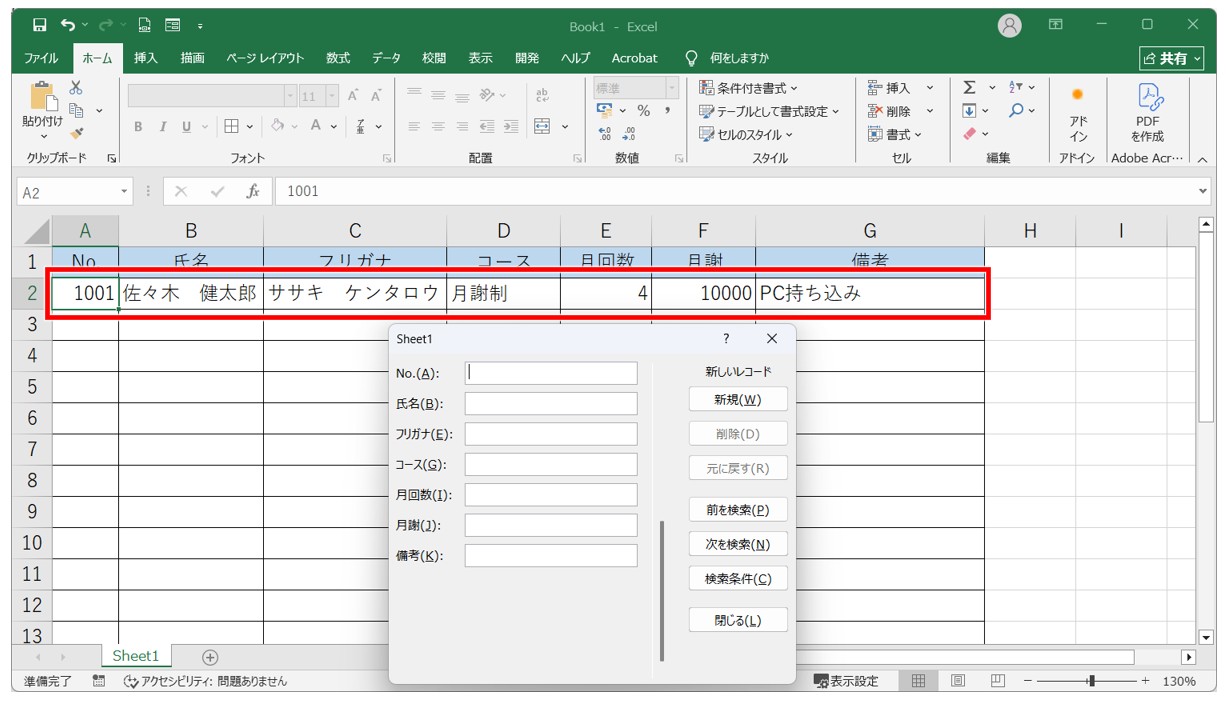Click the Increase Indent icon
Image resolution: width=1226 pixels, height=702 pixels.
pos(511,126)
